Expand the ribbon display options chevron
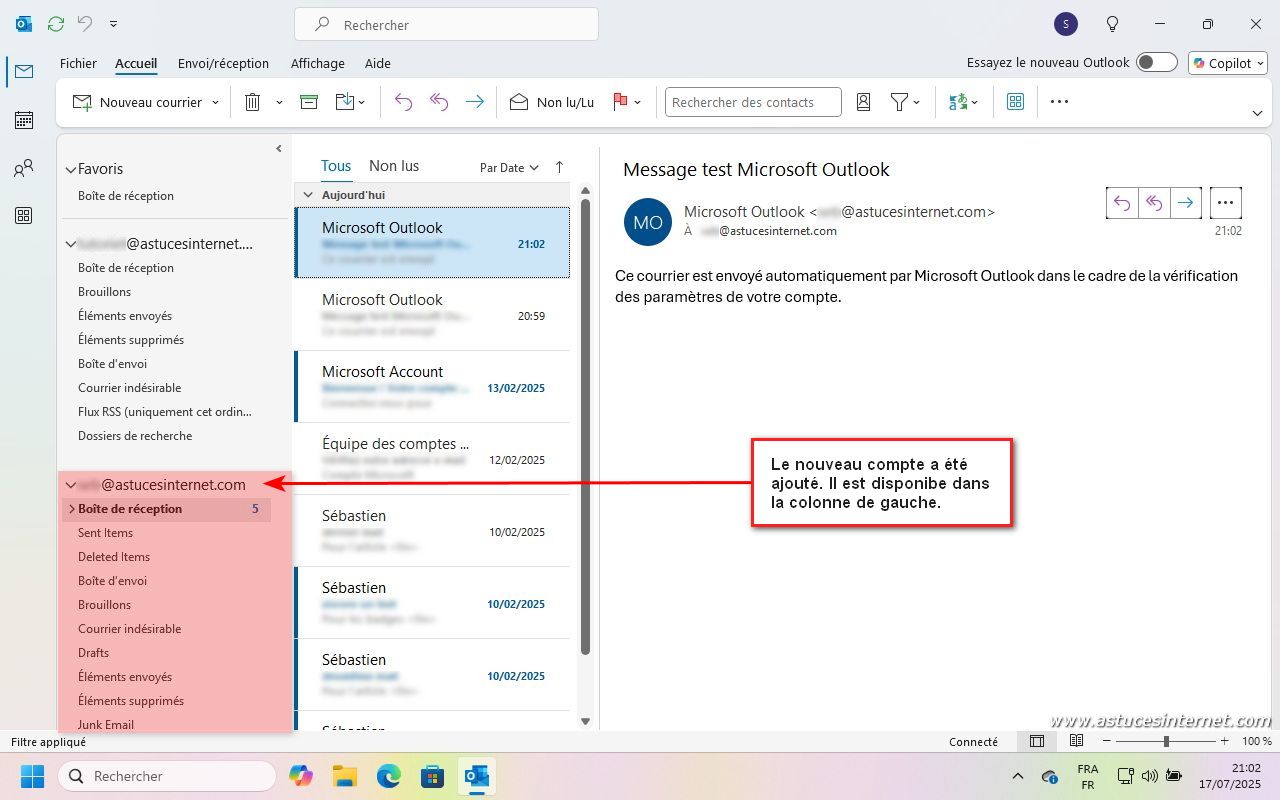 pos(1256,113)
